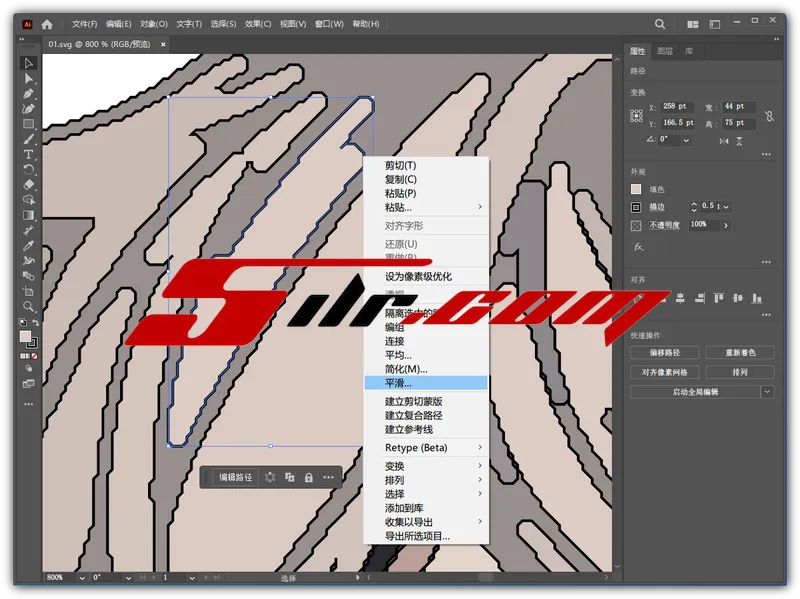Close the 01.svg document tab
Viewport: 800px width, 599px height.
click(x=163, y=44)
